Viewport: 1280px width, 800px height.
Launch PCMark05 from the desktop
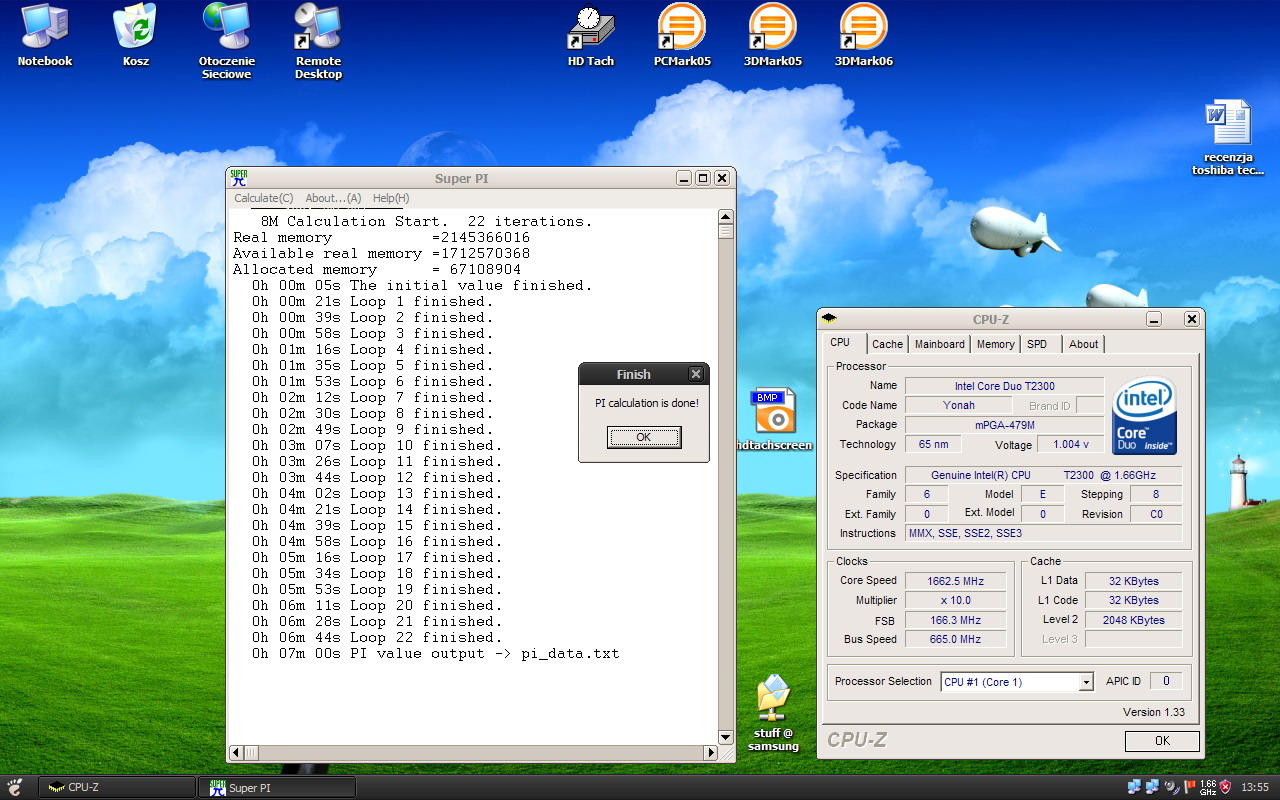[x=681, y=28]
